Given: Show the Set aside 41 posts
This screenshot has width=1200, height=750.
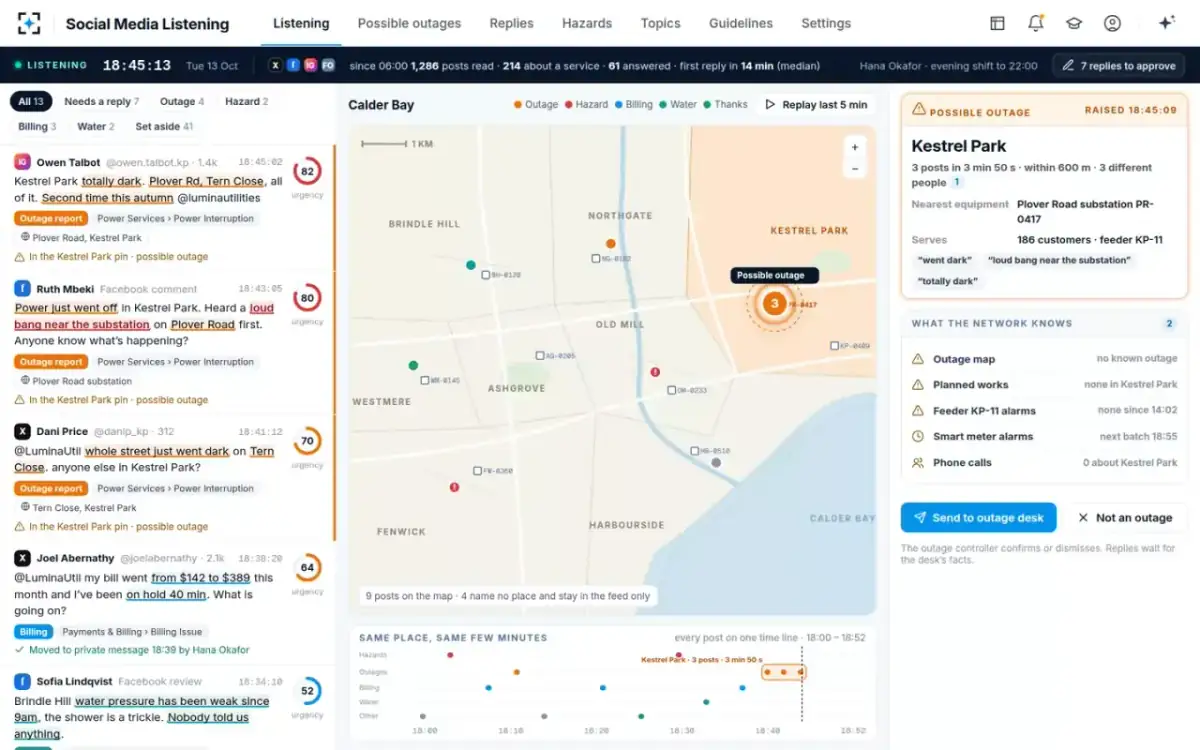Looking at the screenshot, I should pyautogui.click(x=164, y=127).
